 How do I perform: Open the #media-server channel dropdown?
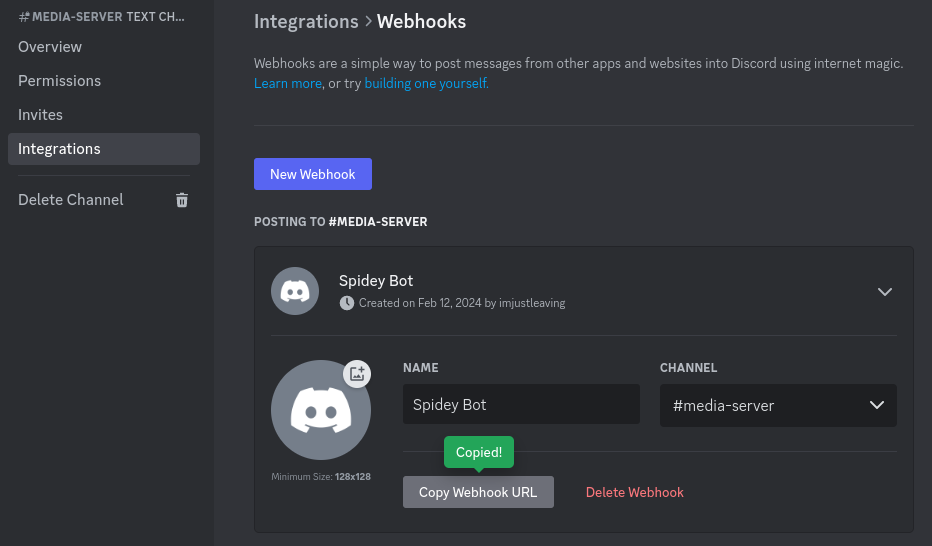(778, 405)
